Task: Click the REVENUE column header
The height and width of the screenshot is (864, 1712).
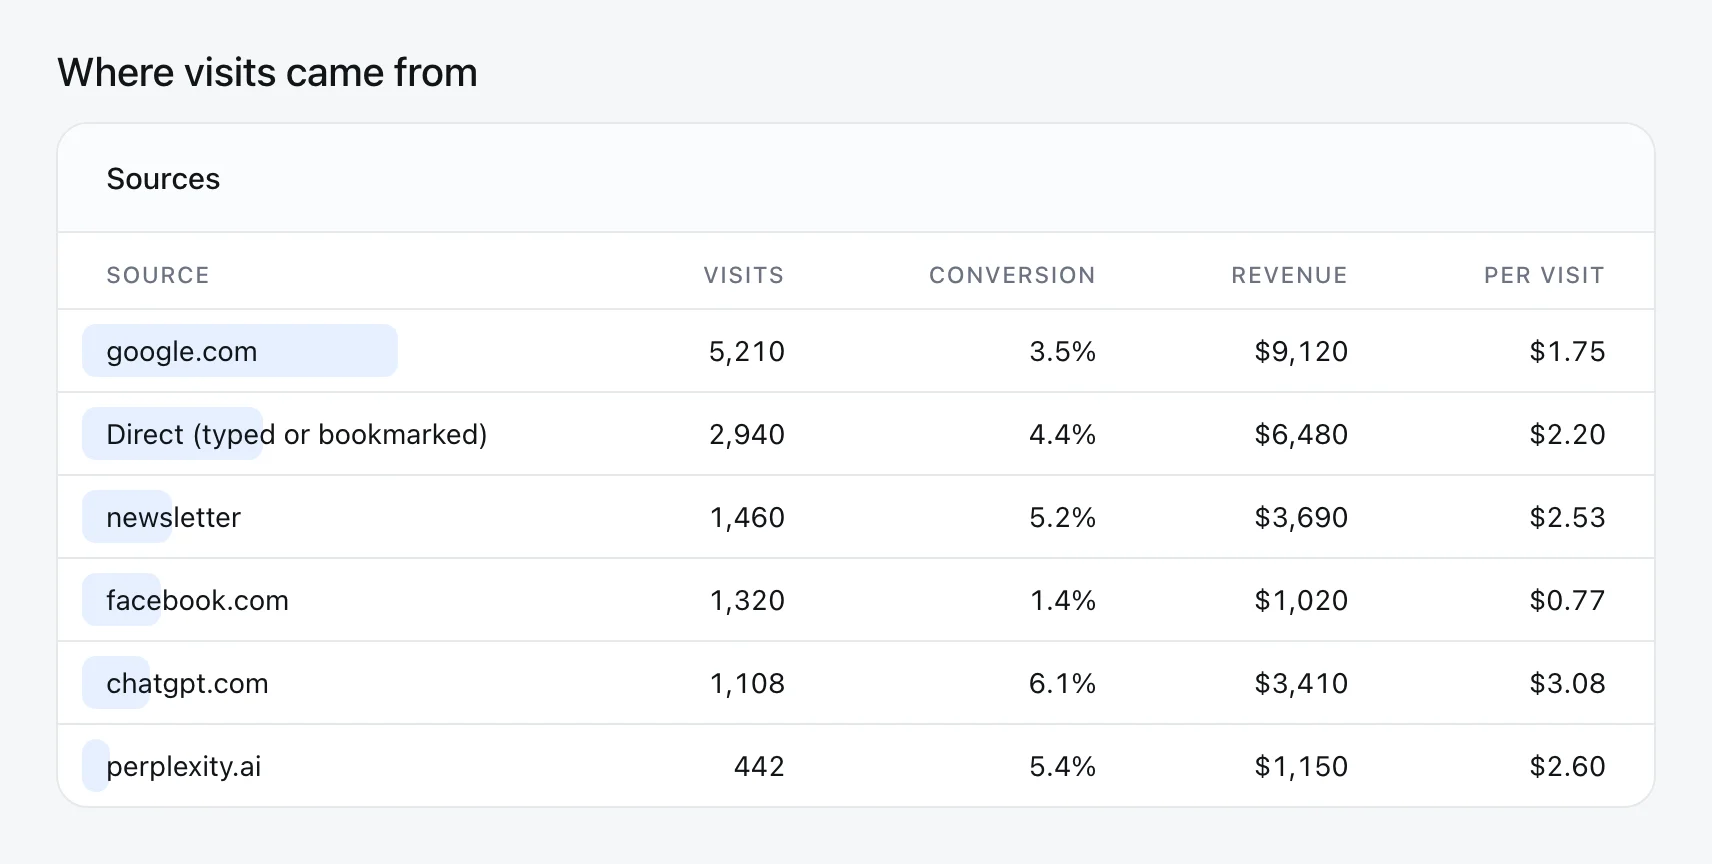Action: pos(1289,275)
